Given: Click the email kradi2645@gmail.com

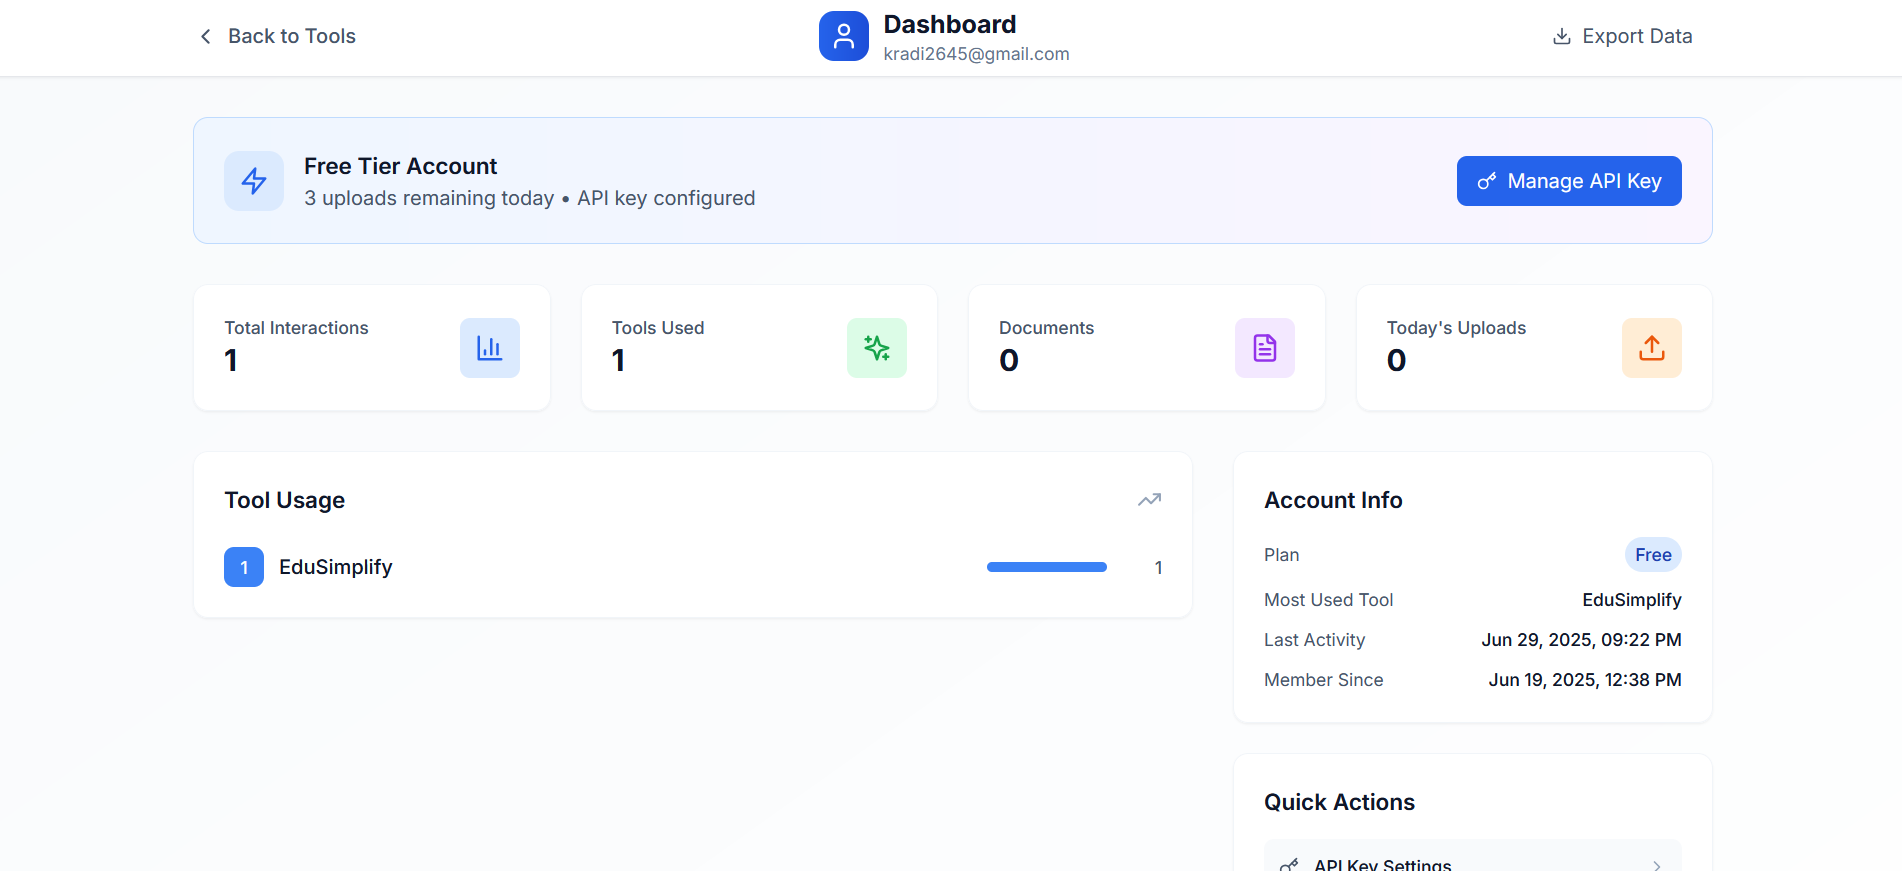Looking at the screenshot, I should [x=976, y=54].
